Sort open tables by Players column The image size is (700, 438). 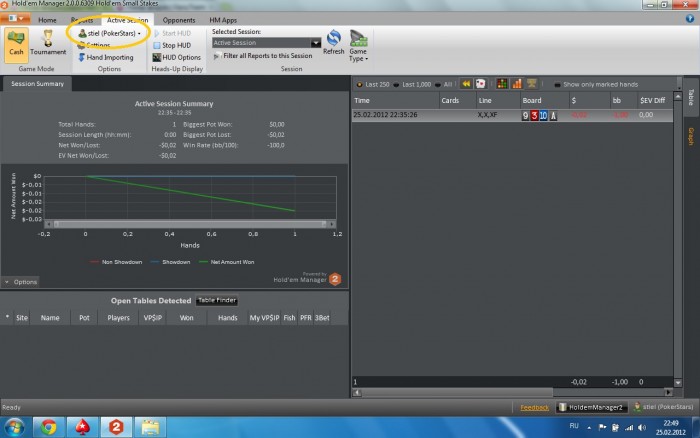coord(118,318)
